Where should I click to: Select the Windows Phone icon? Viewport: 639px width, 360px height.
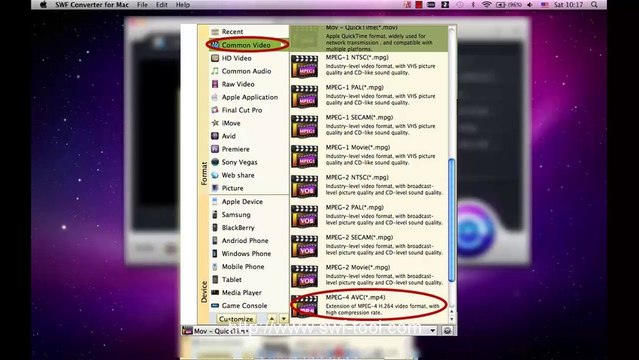215,254
